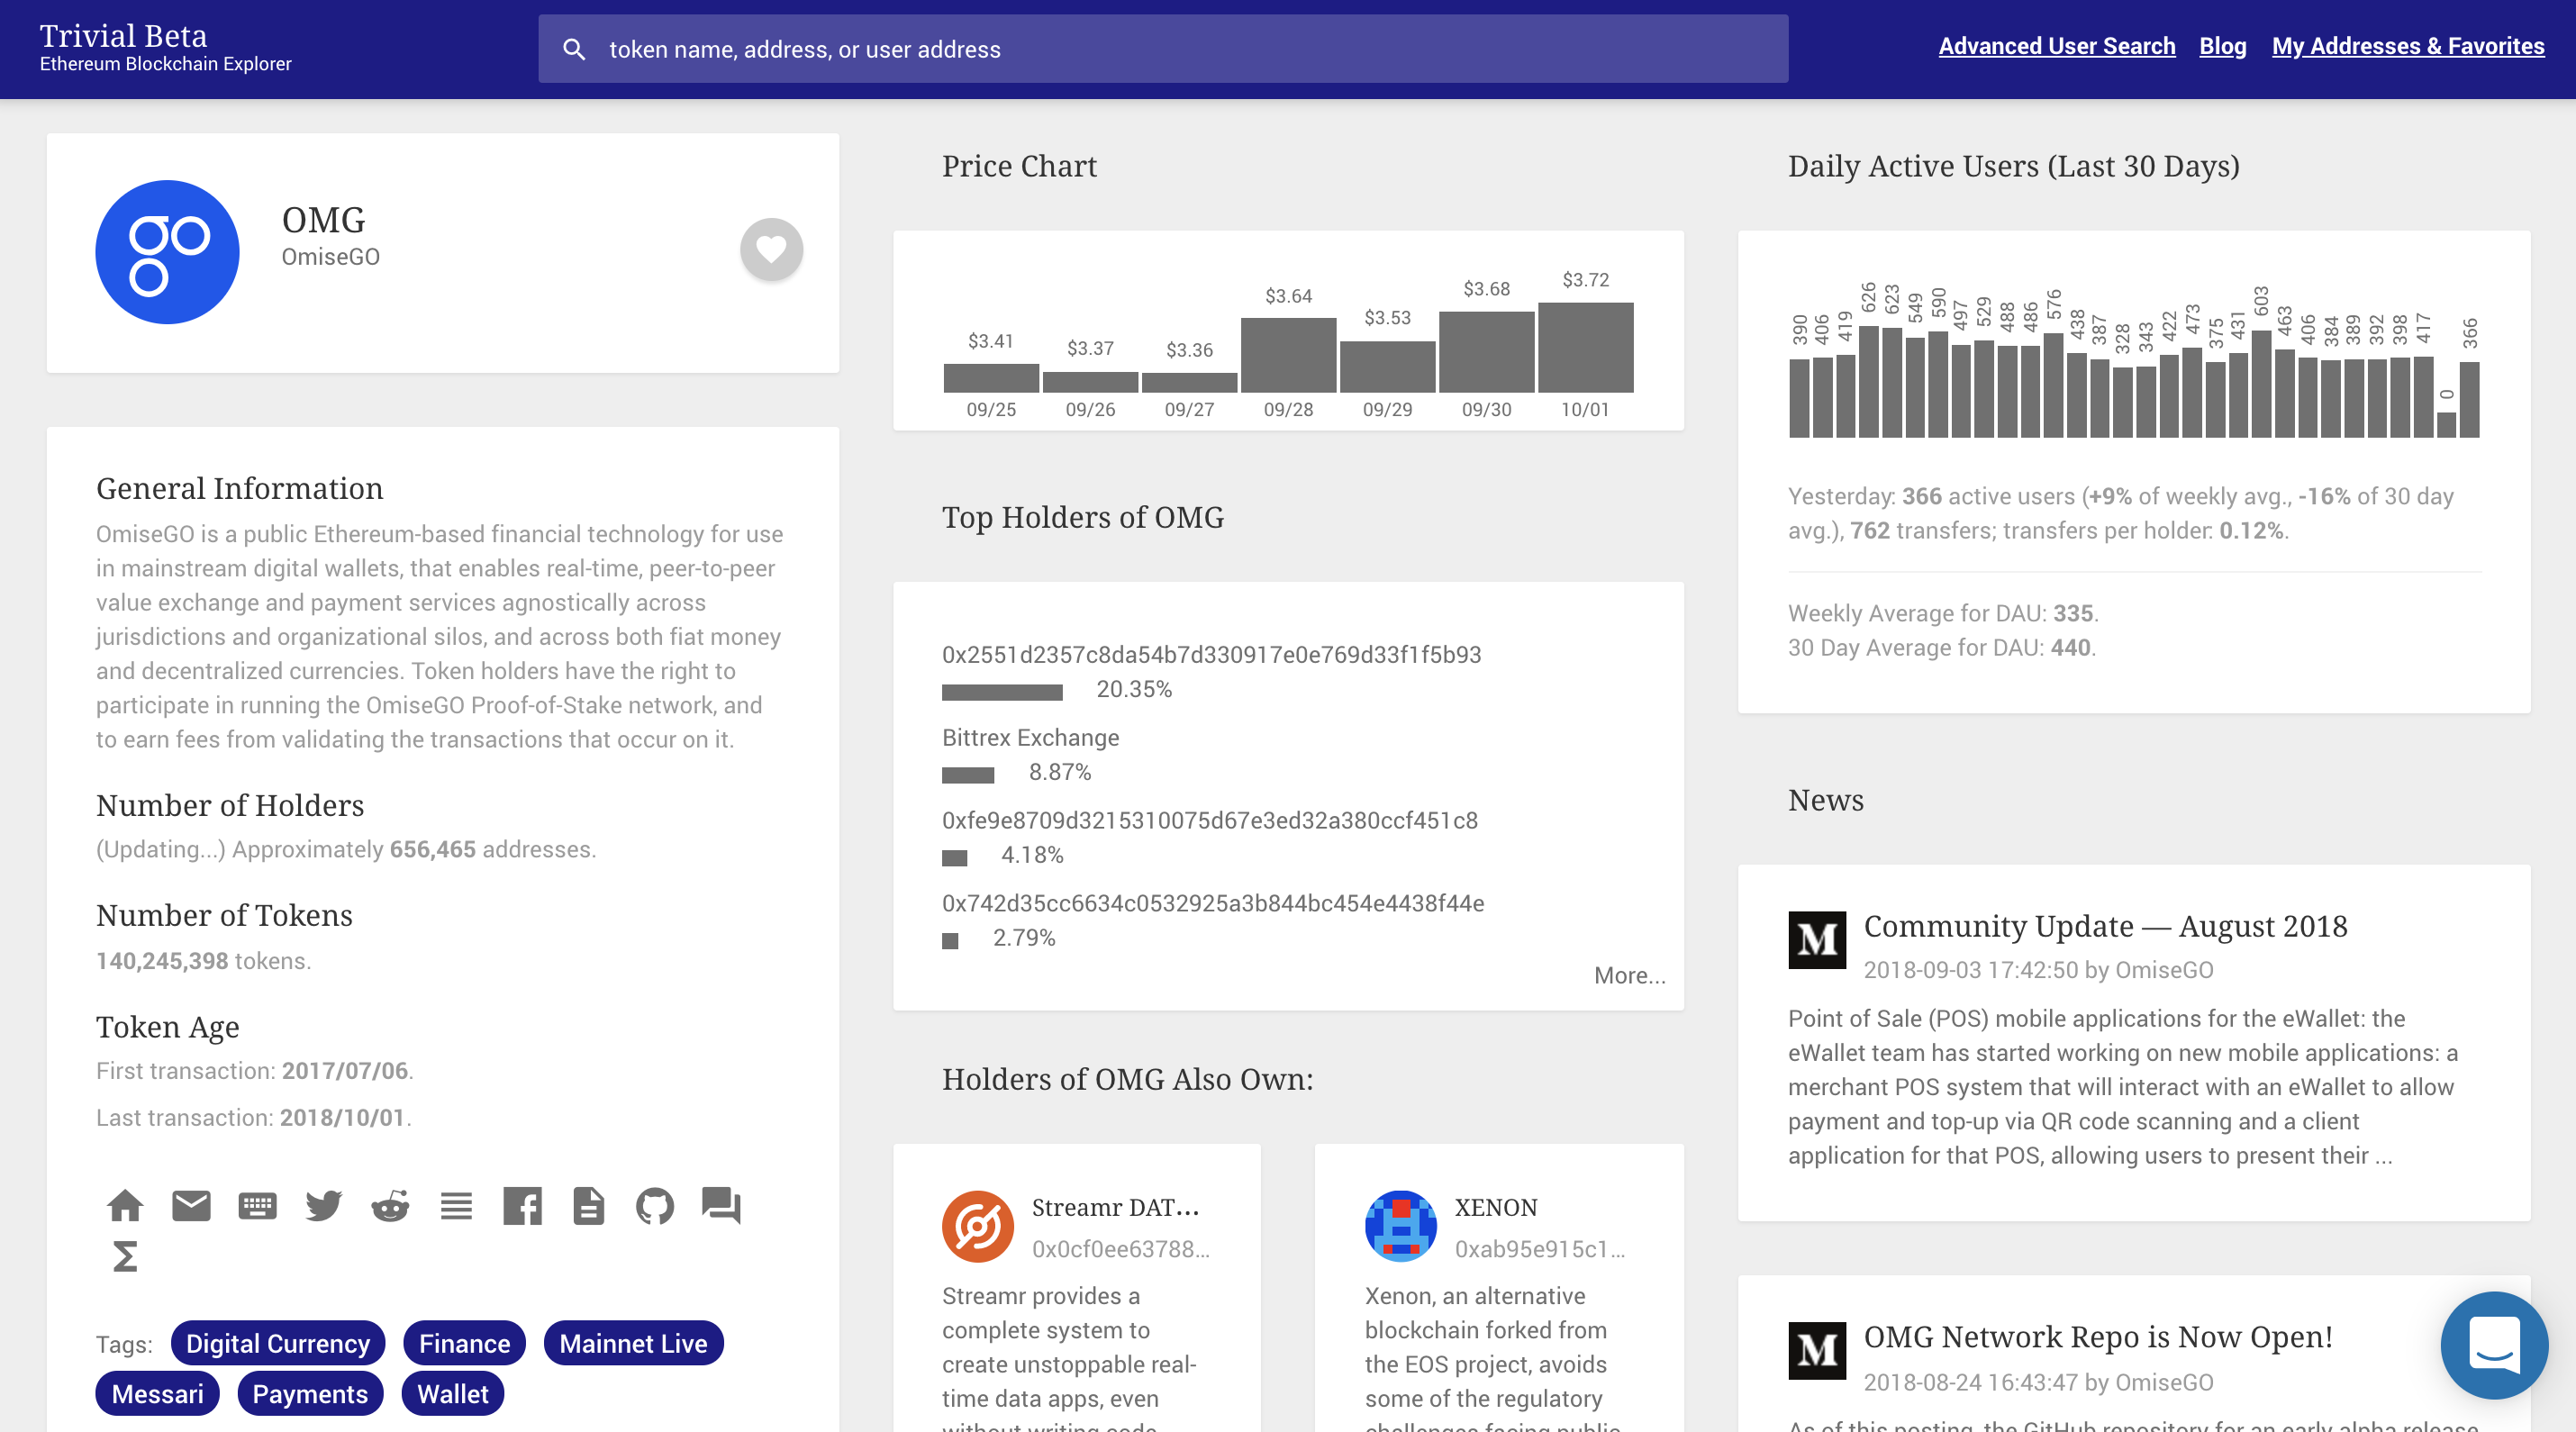Go to the Trivial Beta home title

coord(123,36)
